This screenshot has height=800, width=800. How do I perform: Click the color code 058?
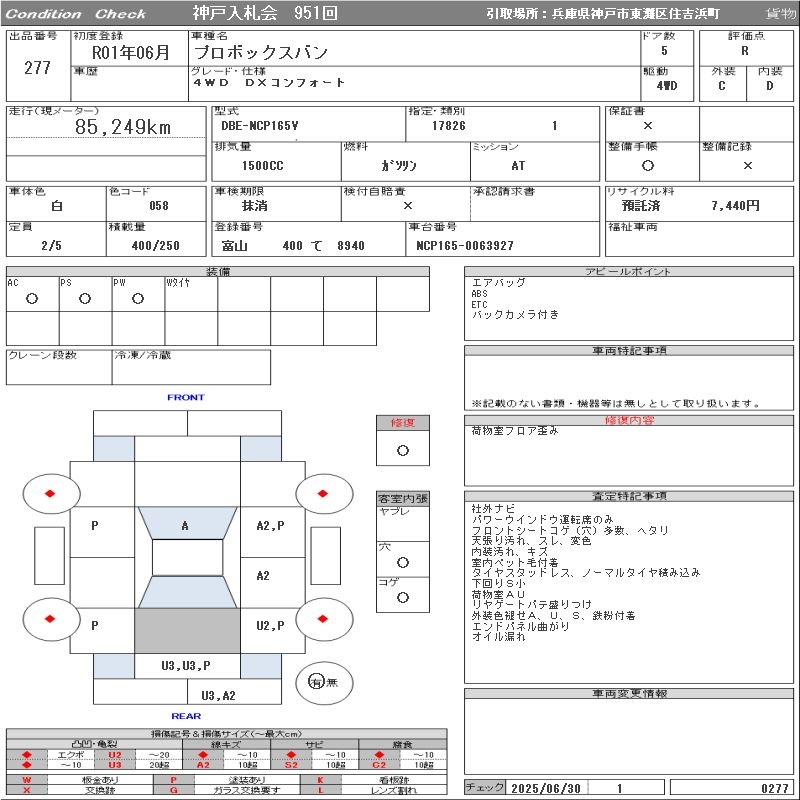[x=159, y=206]
